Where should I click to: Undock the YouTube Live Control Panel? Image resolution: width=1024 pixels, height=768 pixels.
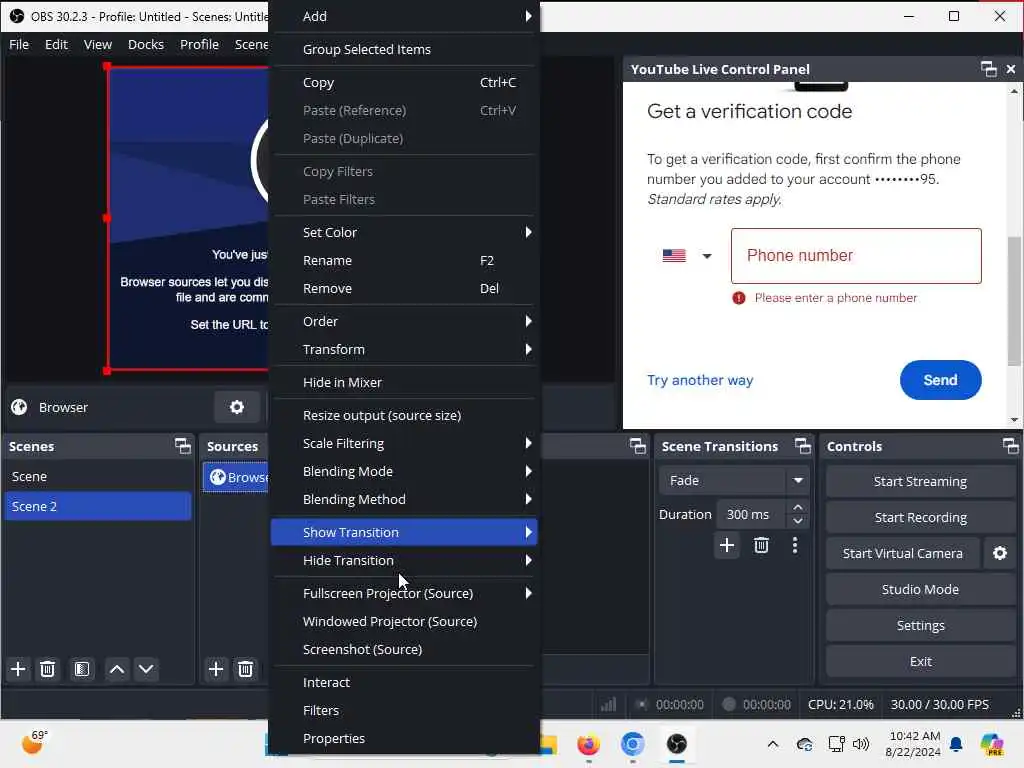point(989,69)
